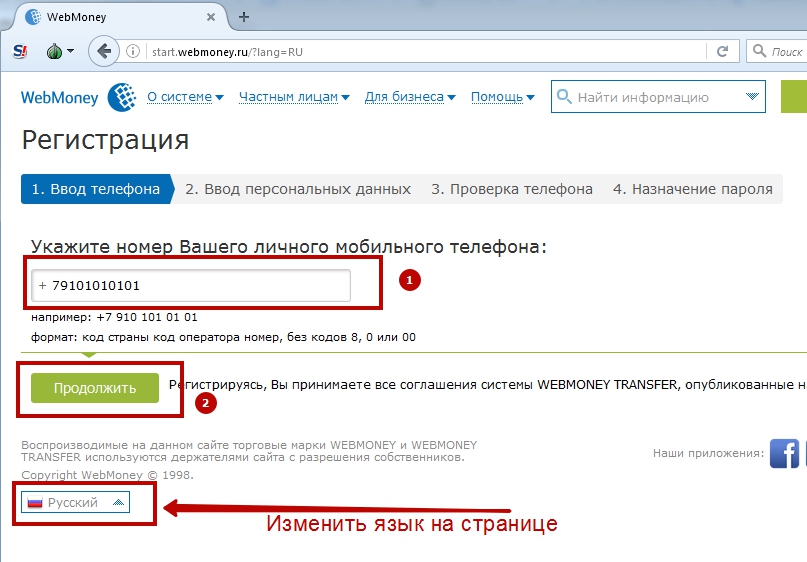The height and width of the screenshot is (562, 807).
Task: Open a new browser tab
Action: point(244,17)
